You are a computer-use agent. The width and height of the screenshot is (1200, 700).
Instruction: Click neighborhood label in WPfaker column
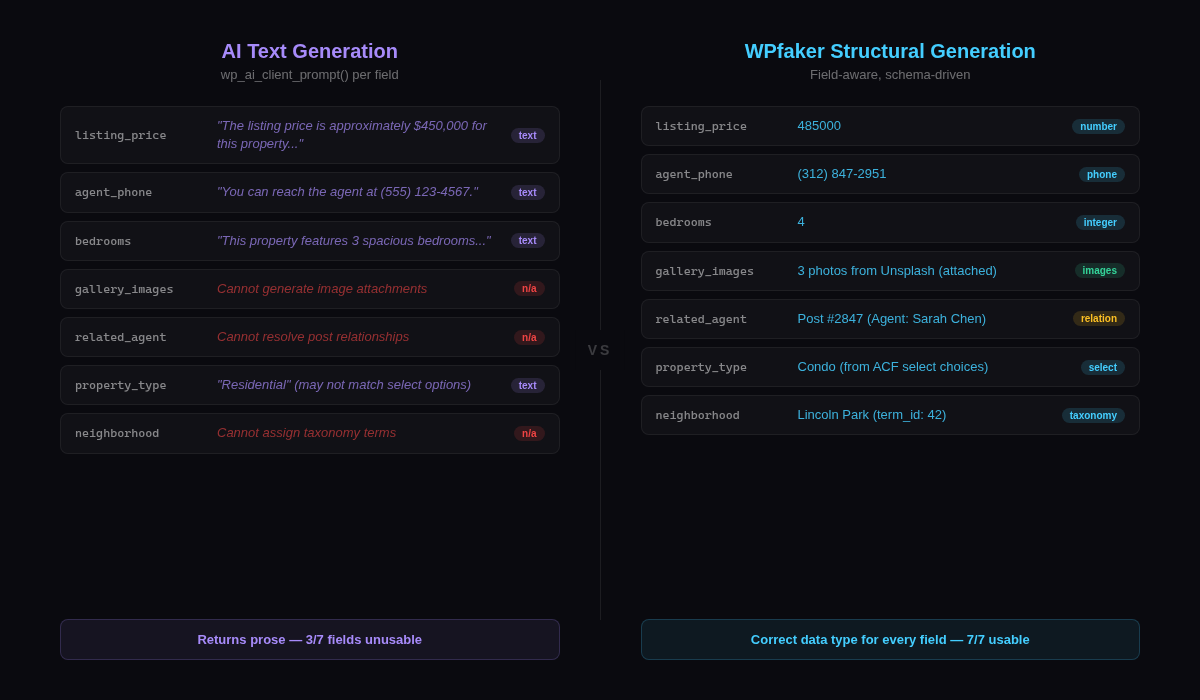coord(698,415)
